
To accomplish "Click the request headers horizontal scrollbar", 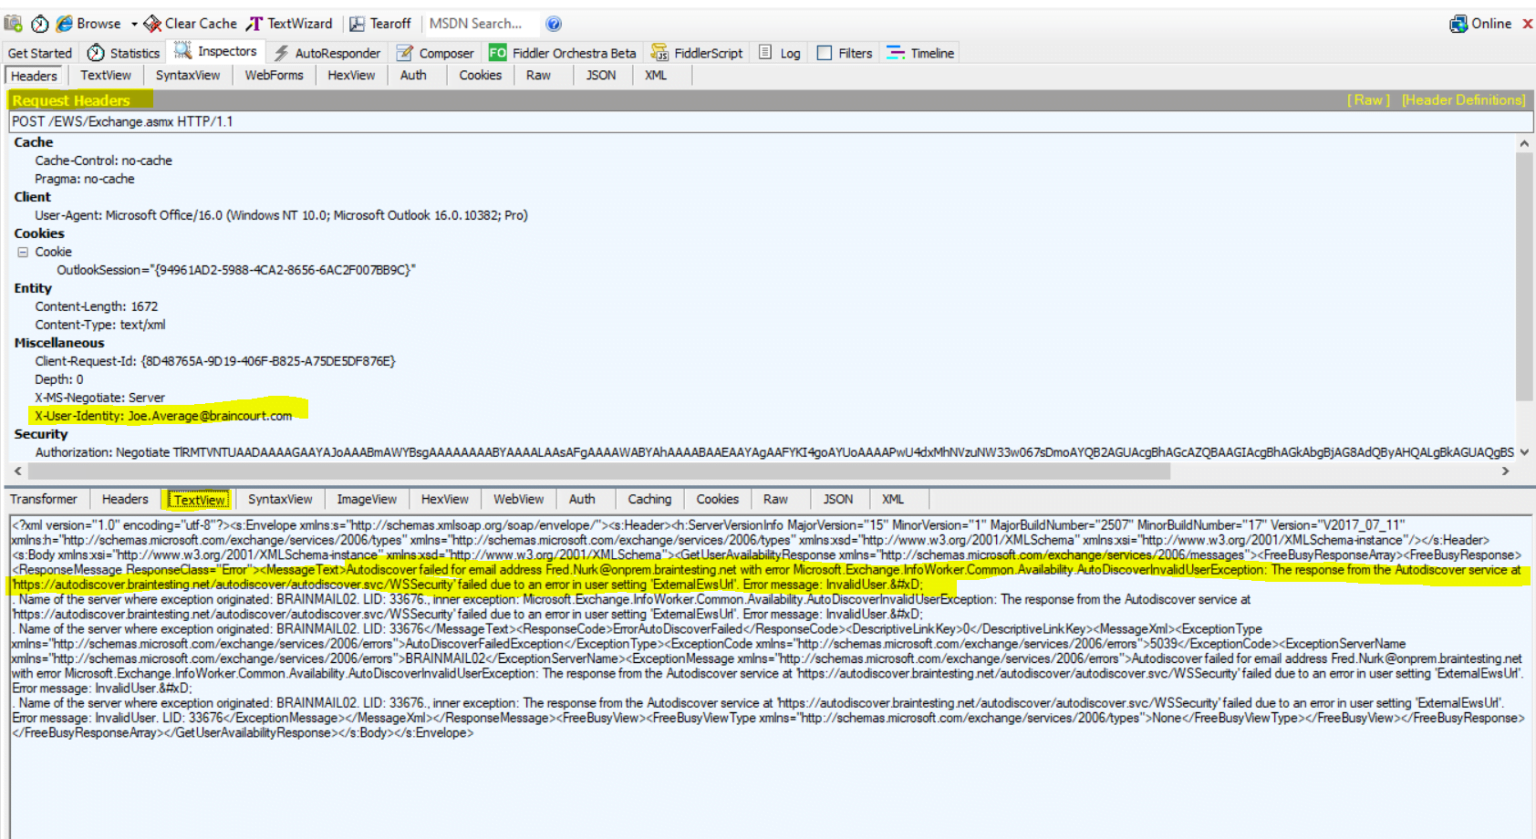I will [600, 470].
